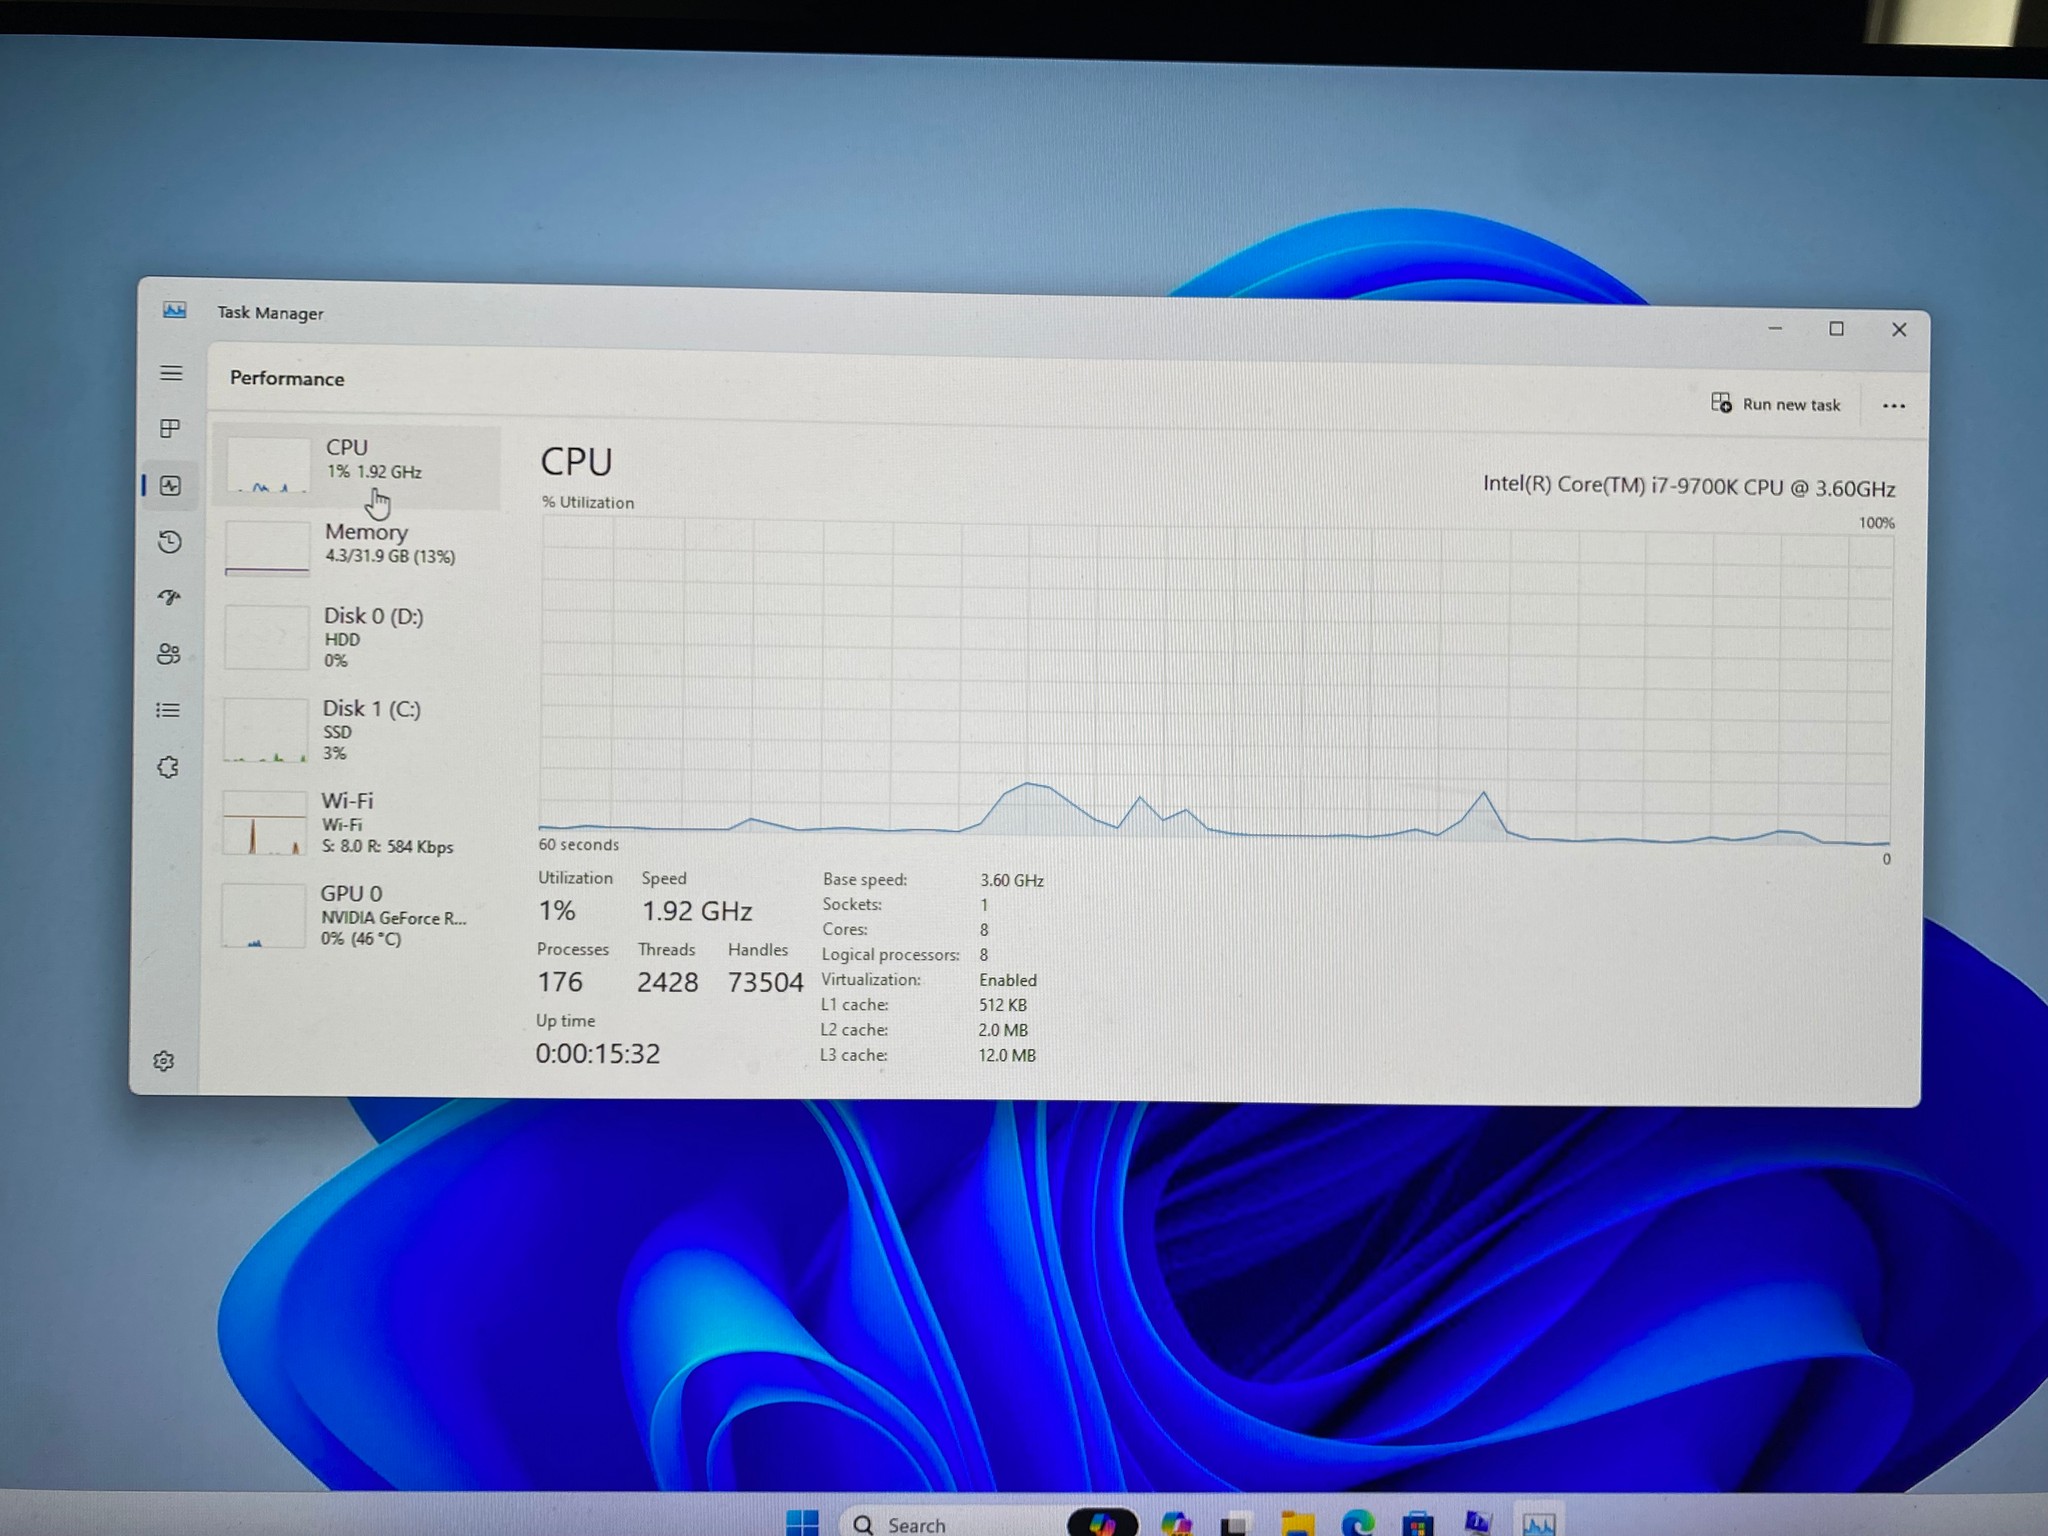
Task: Select the CPU performance entry
Action: (x=357, y=467)
